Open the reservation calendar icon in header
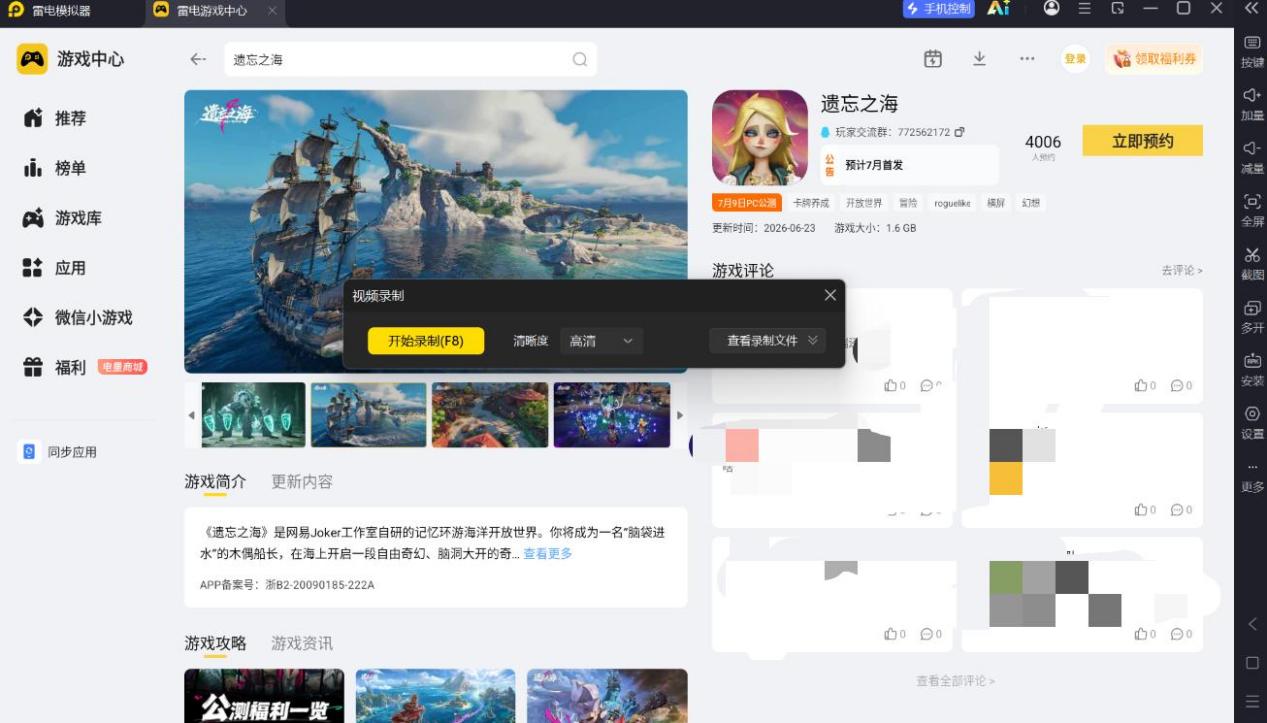Screen dimensions: 1267x723 click(x=933, y=59)
